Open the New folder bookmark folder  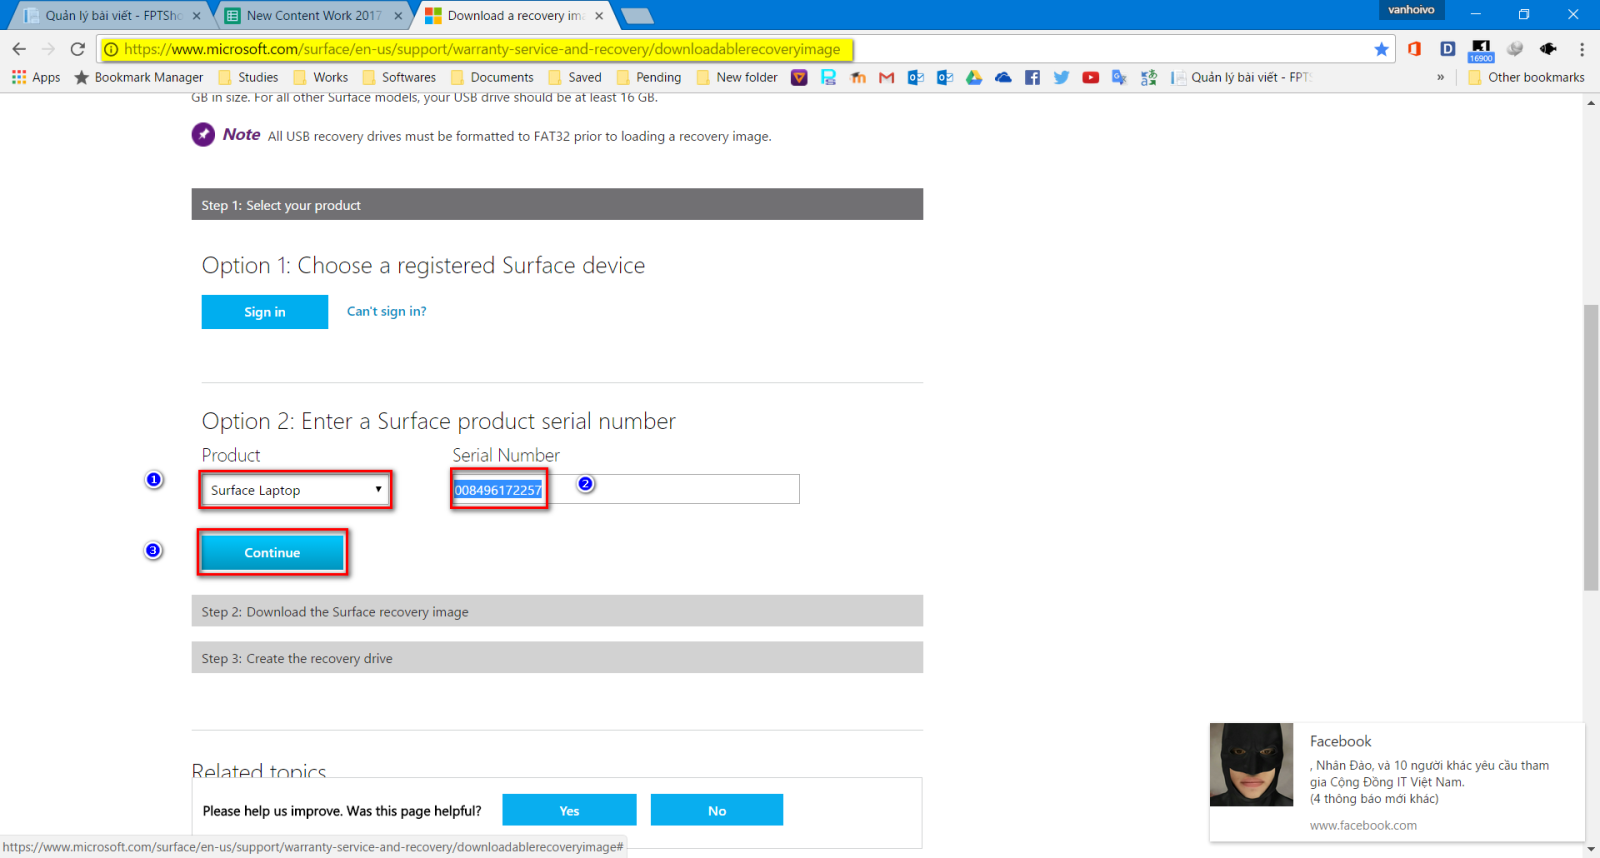coord(737,77)
